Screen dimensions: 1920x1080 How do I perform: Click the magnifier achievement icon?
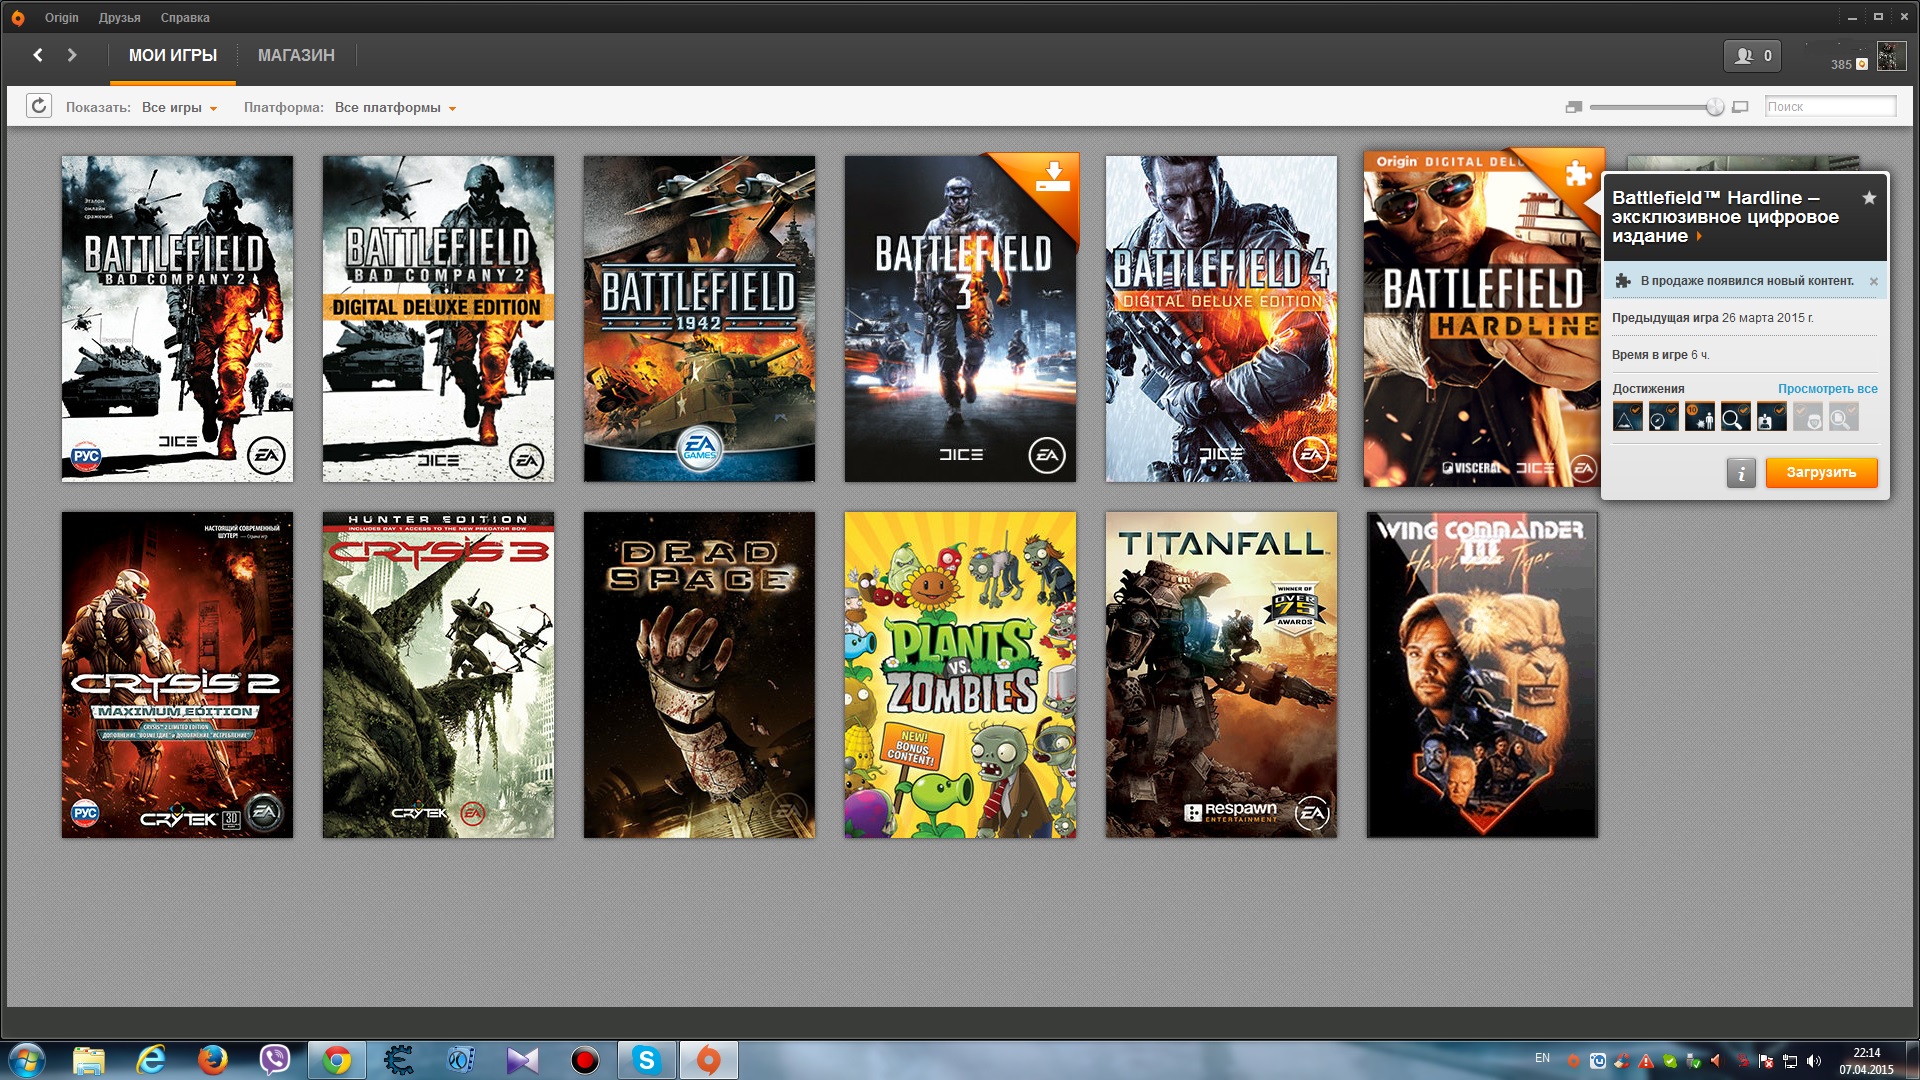coord(1735,417)
